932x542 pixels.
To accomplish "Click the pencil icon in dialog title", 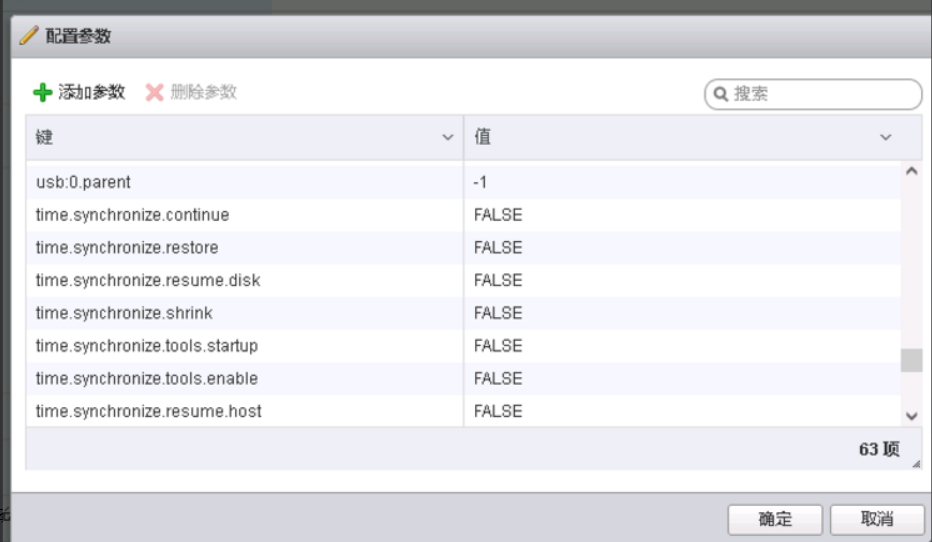I will [x=29, y=36].
